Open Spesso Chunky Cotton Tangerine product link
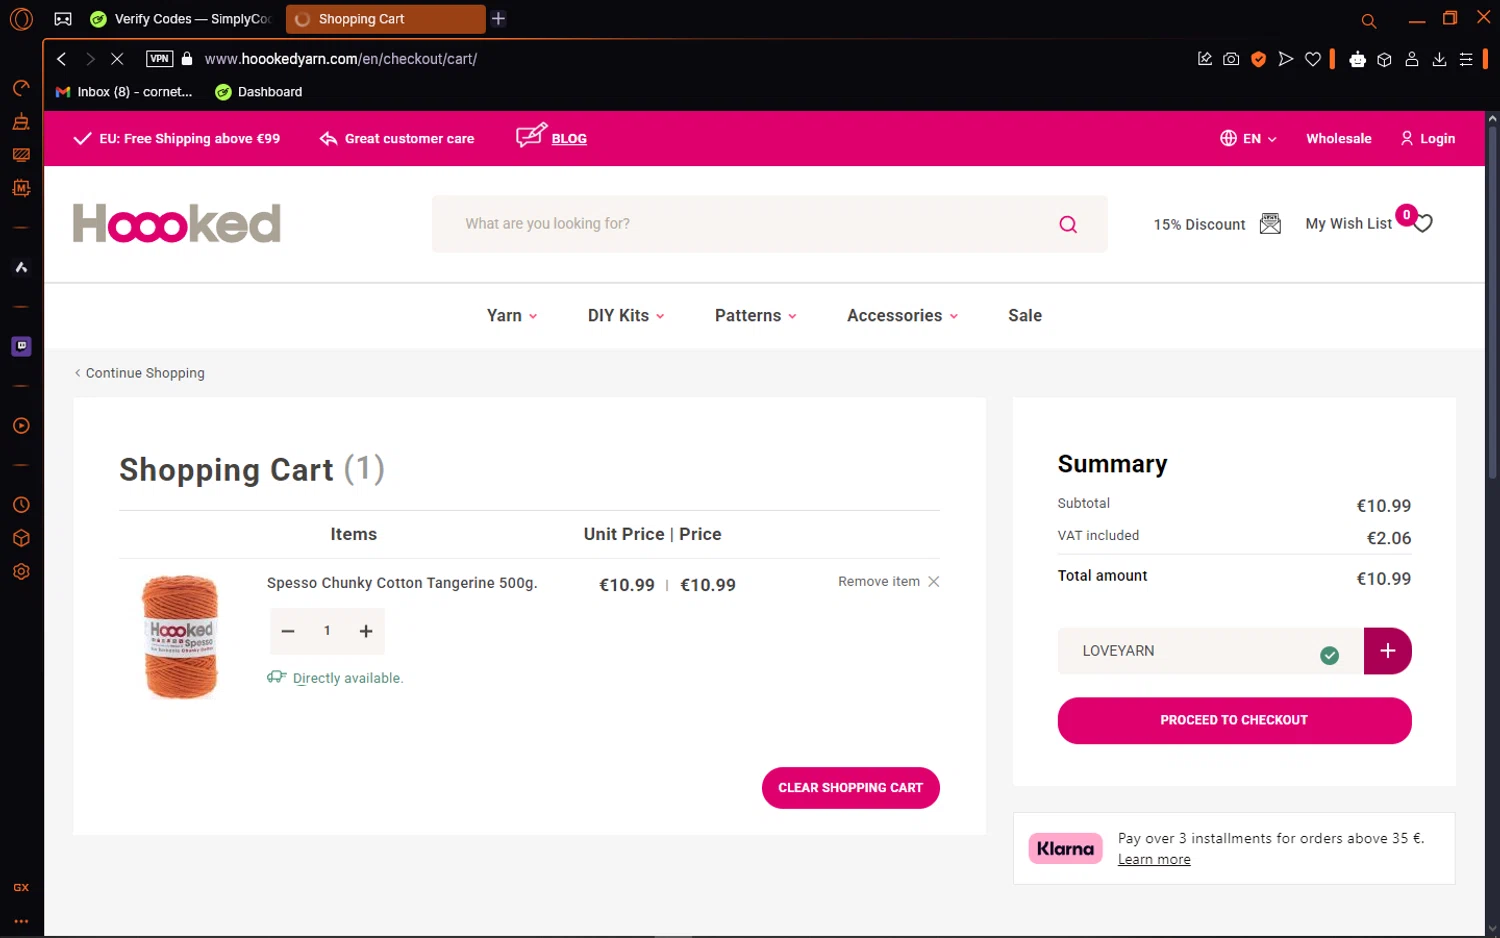 (402, 583)
